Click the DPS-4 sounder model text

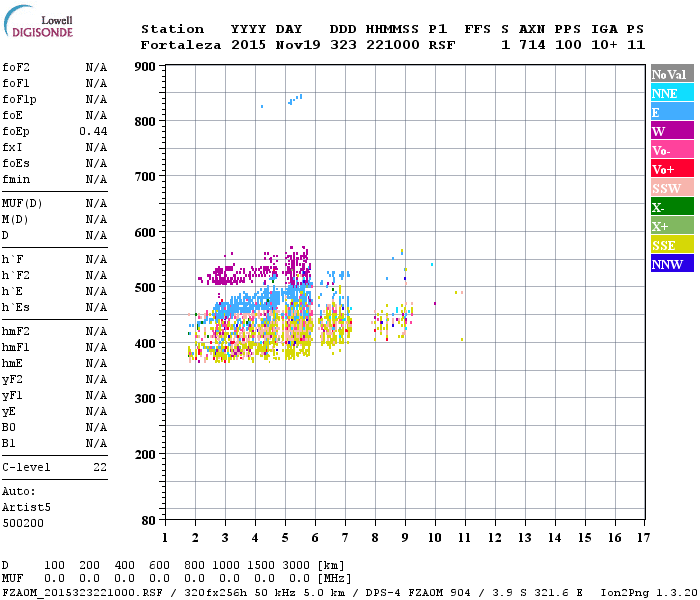[383, 593]
